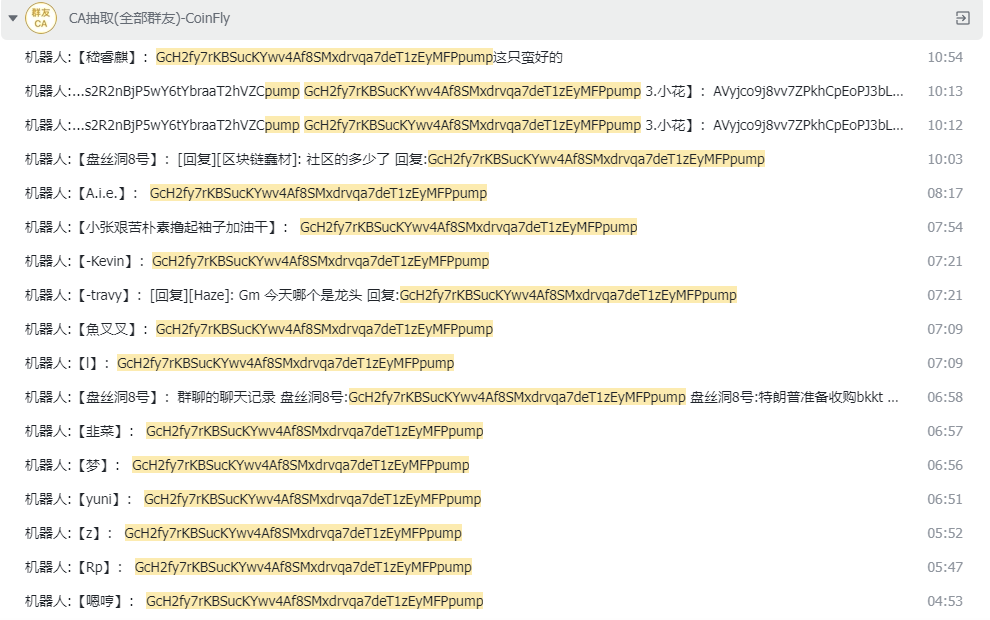Open the chat via the enter-conversation icon

click(962, 18)
